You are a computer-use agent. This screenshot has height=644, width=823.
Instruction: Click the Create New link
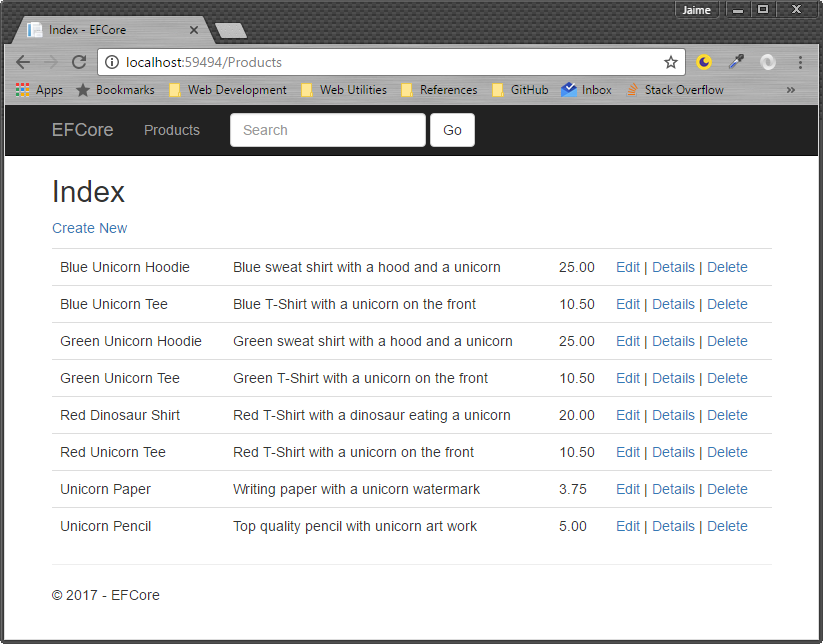click(x=89, y=228)
